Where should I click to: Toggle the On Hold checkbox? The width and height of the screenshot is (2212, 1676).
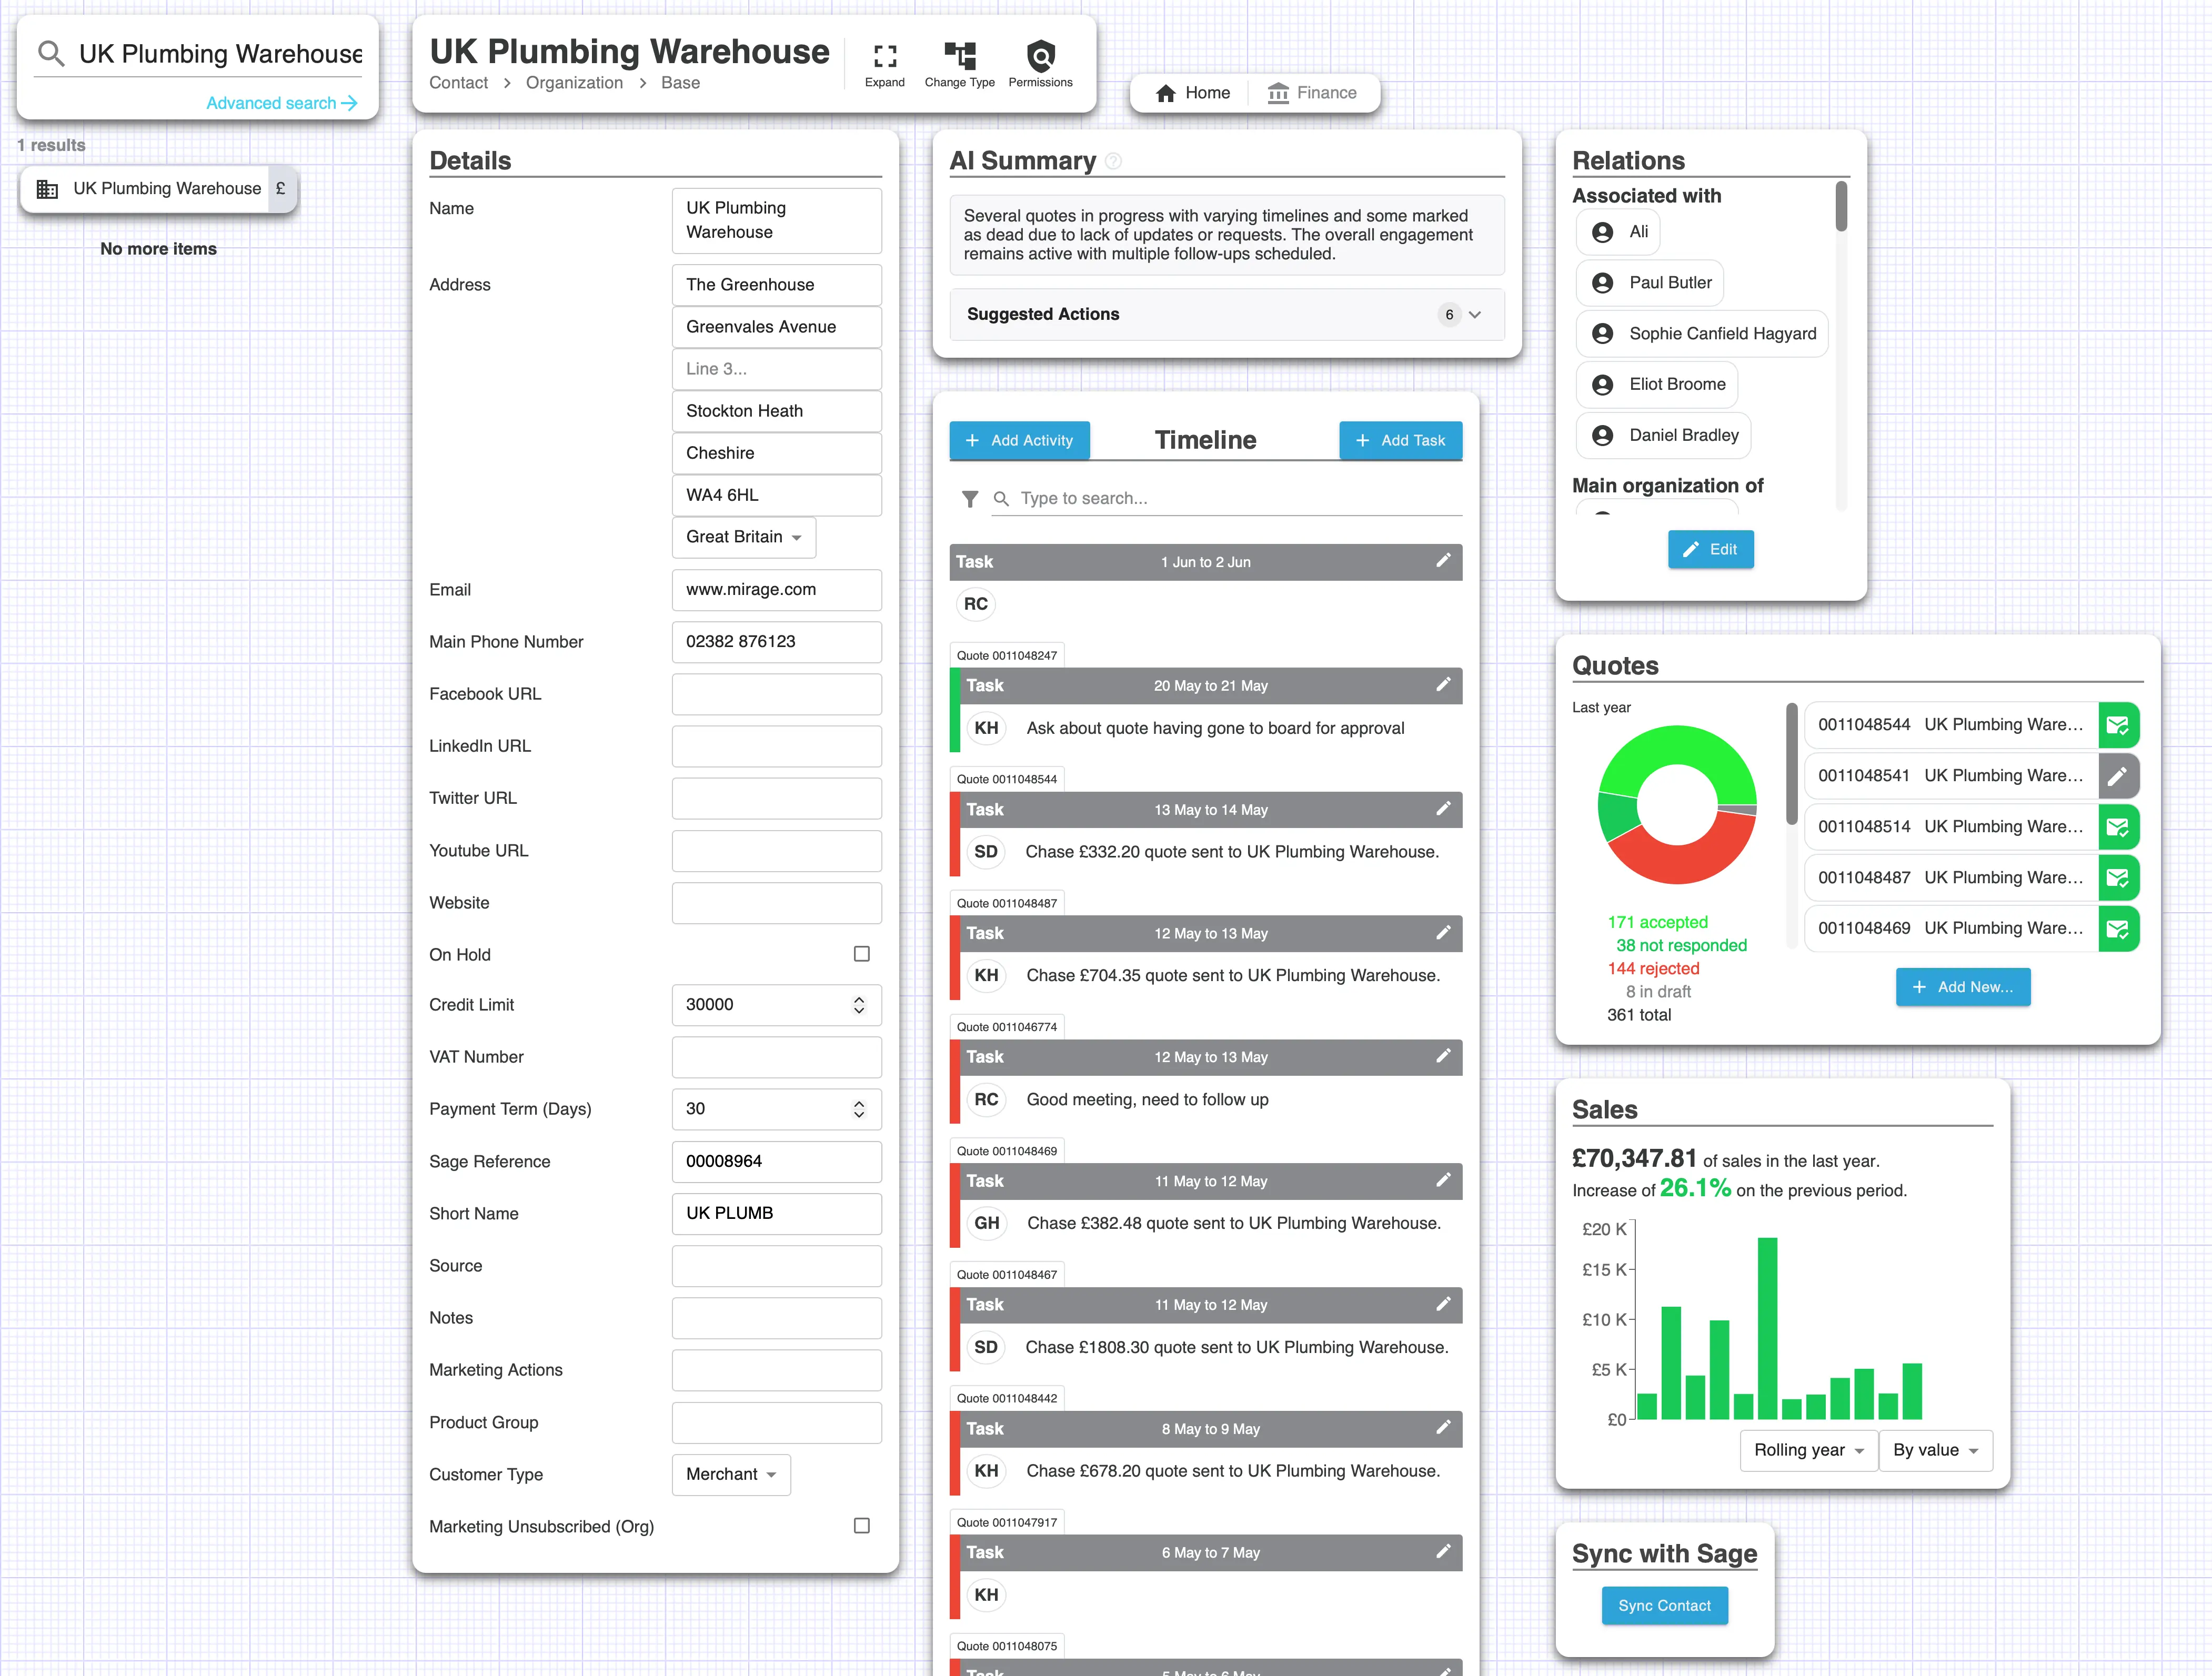(x=861, y=954)
